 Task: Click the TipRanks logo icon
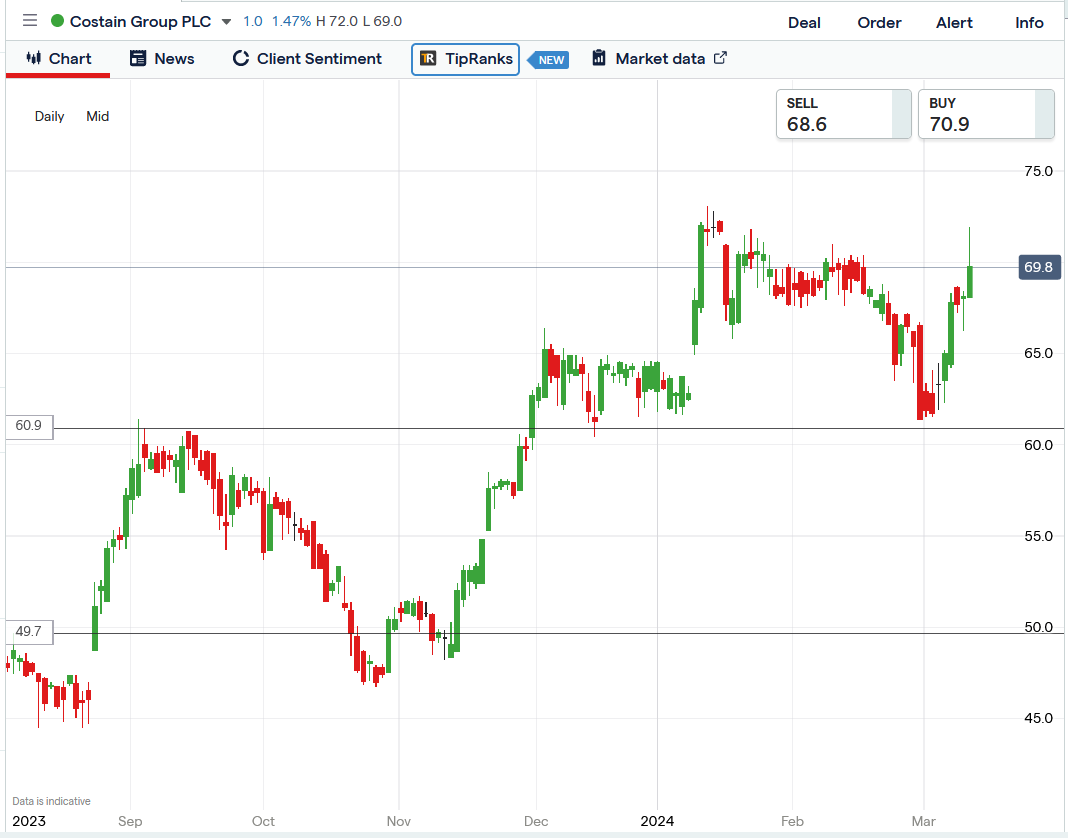[x=428, y=59]
